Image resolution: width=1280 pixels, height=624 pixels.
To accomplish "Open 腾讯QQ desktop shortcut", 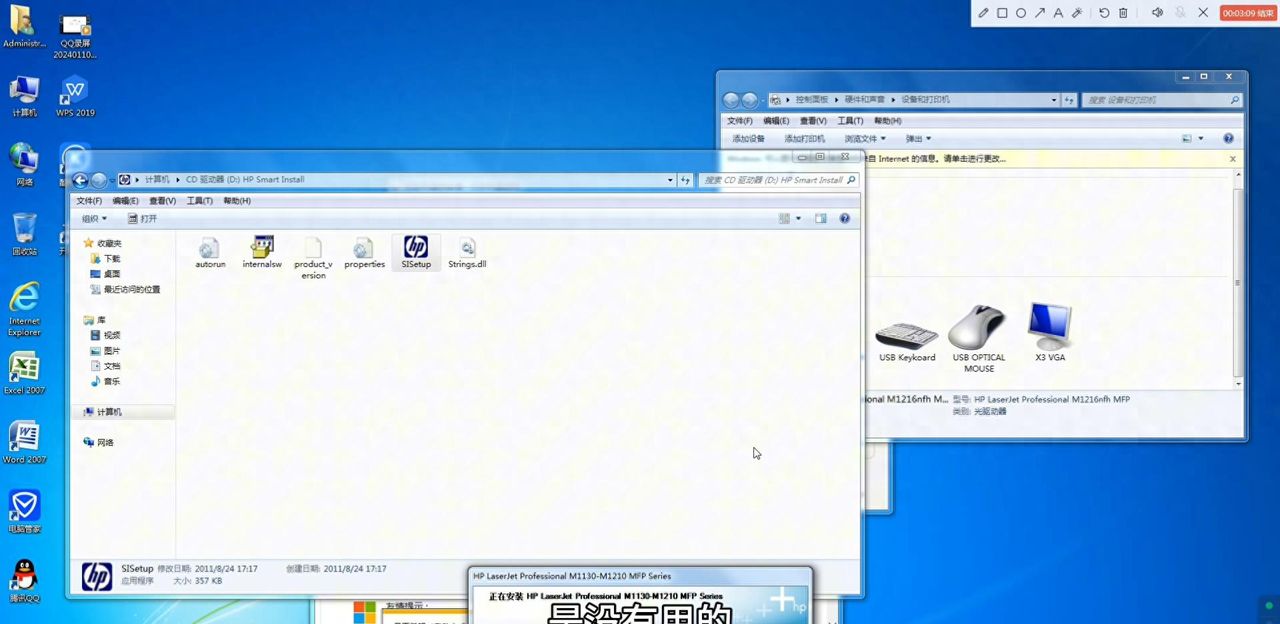I will 24,581.
